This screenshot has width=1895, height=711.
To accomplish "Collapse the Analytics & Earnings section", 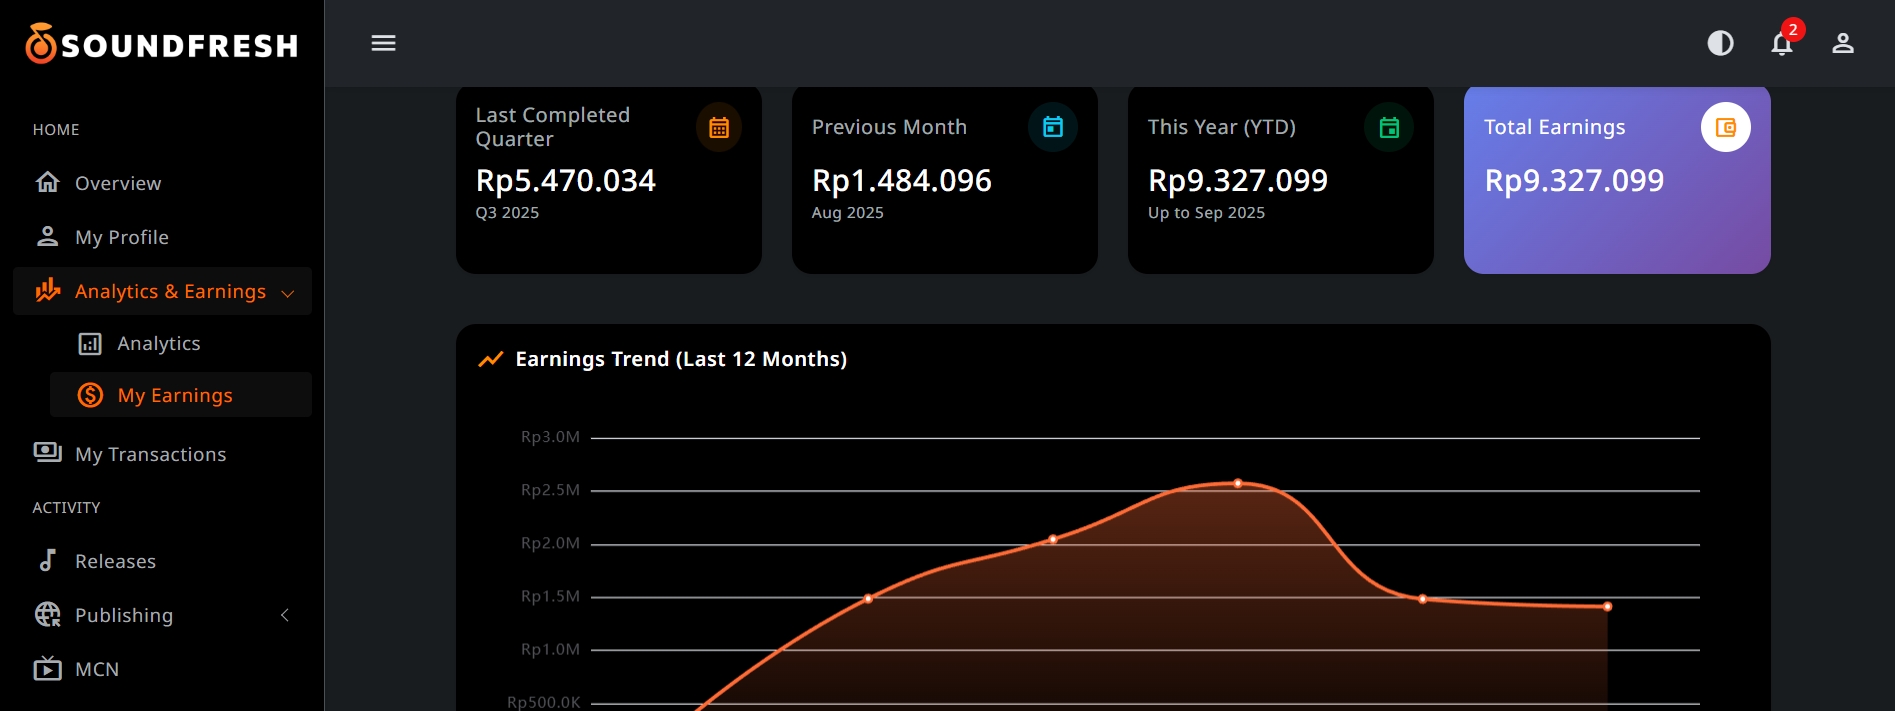I will pyautogui.click(x=288, y=293).
